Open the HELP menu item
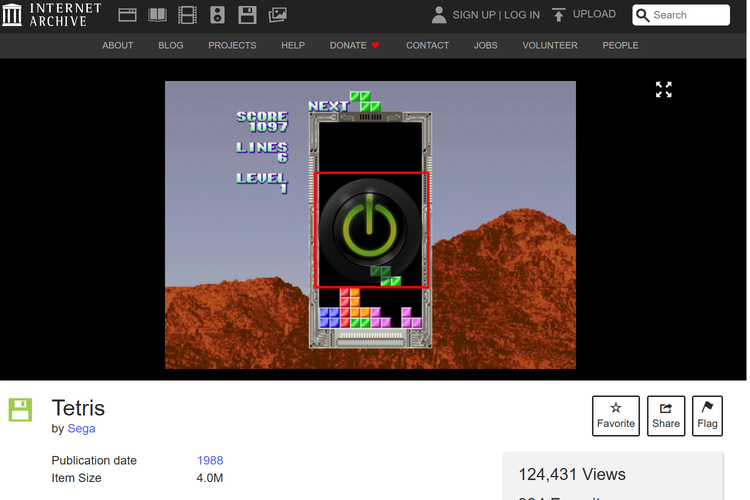750x500 pixels. (x=293, y=45)
